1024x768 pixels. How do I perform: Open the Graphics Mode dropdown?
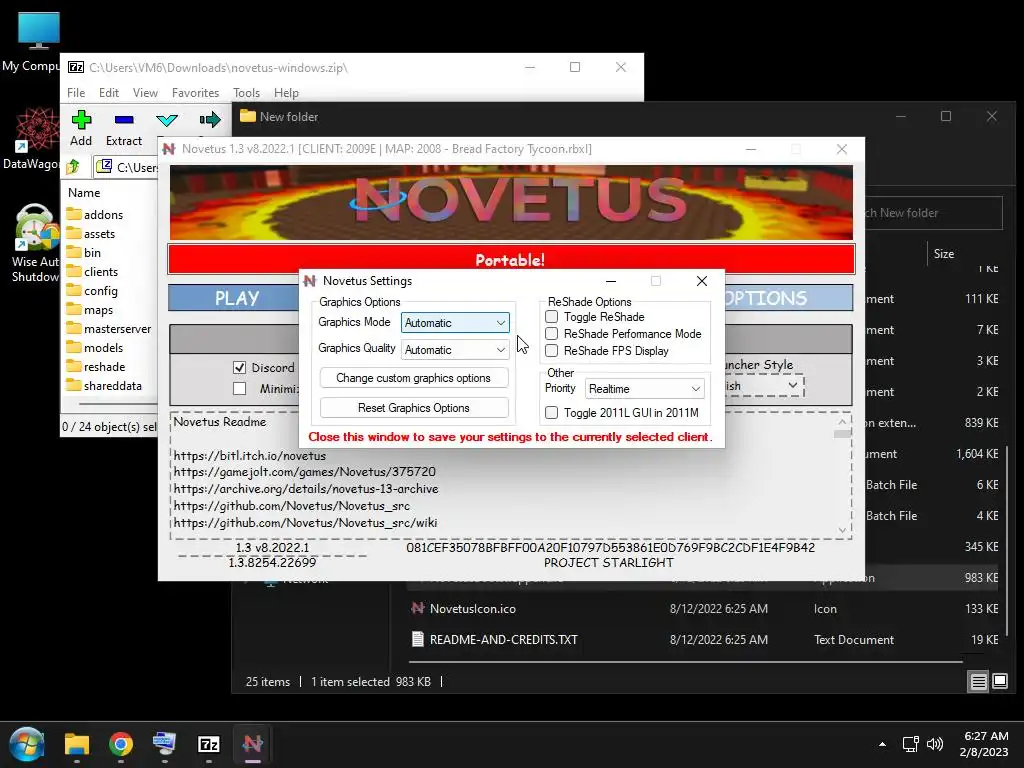pyautogui.click(x=455, y=323)
